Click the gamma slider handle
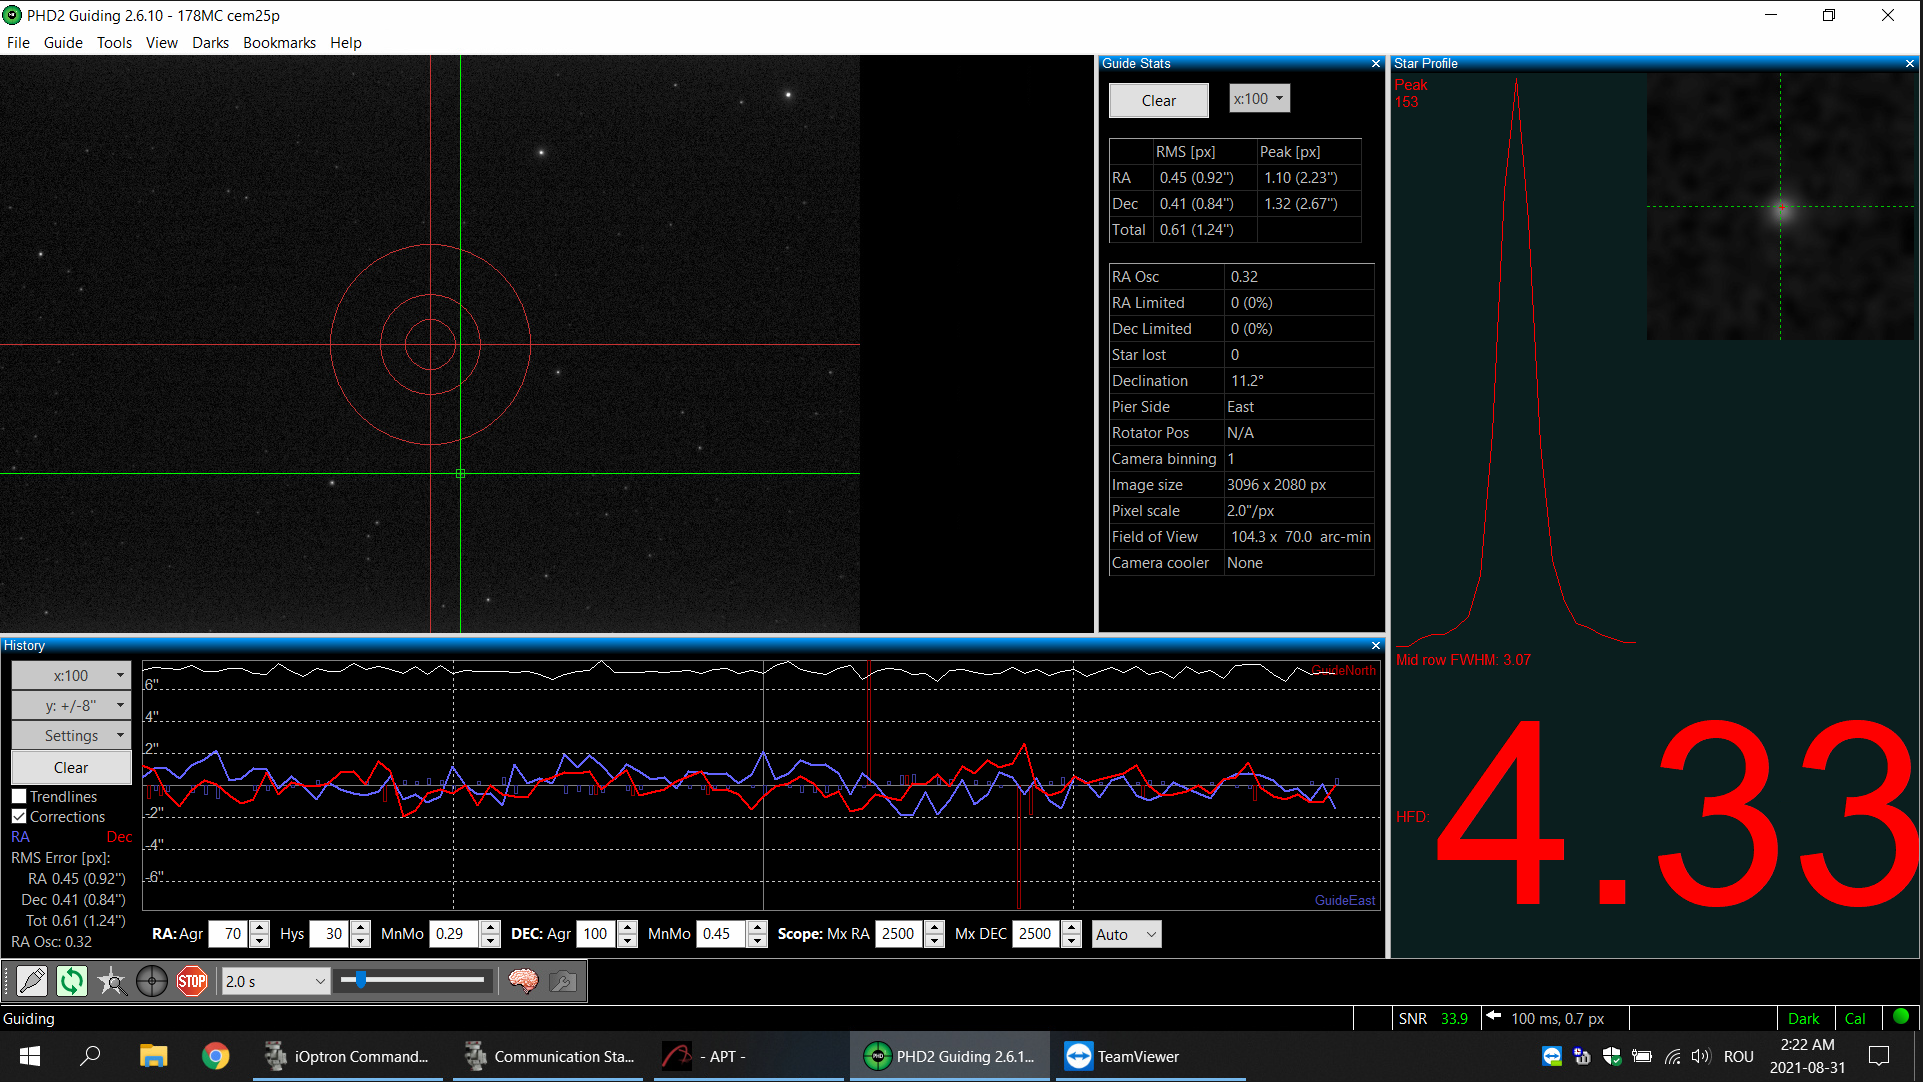Image resolution: width=1923 pixels, height=1082 pixels. 360,980
